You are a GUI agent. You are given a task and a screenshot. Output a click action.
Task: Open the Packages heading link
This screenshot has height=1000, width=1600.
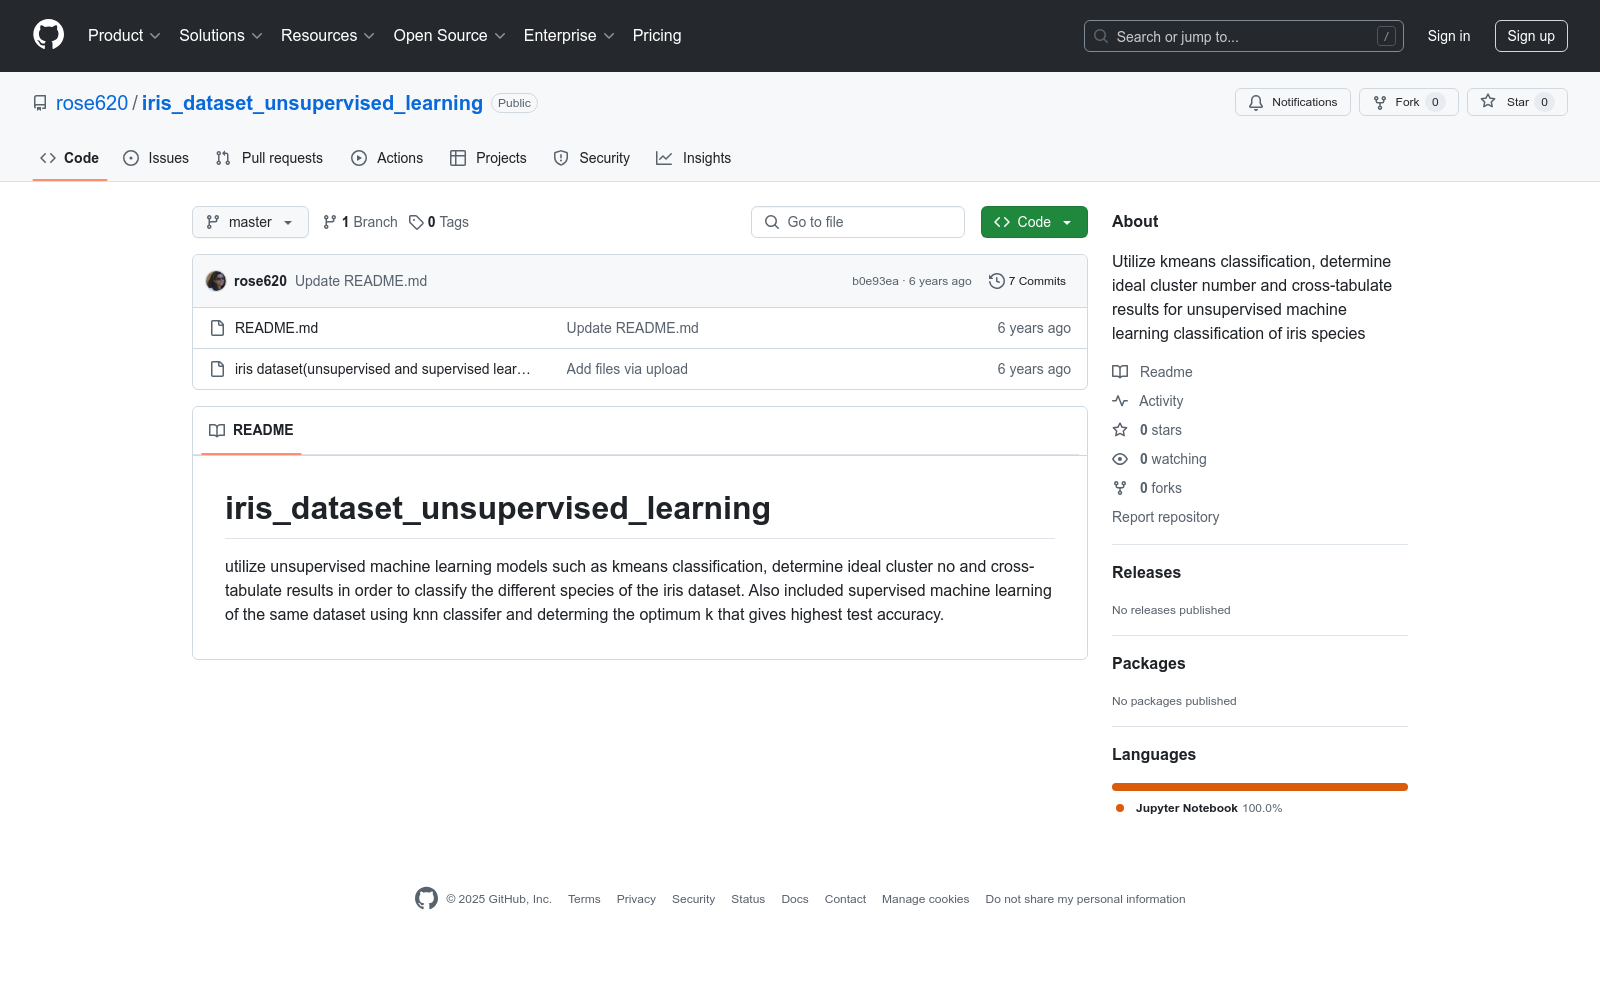click(1148, 663)
